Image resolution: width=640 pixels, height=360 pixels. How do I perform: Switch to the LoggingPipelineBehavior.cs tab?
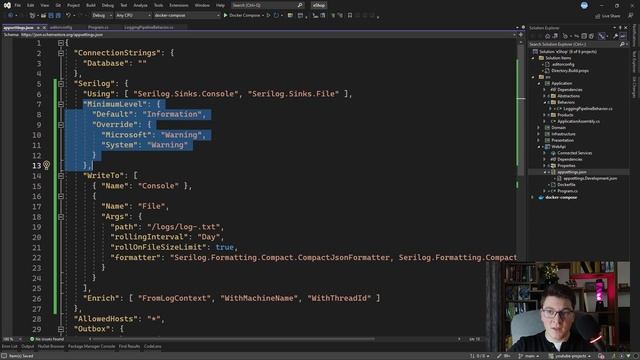pyautogui.click(x=149, y=27)
